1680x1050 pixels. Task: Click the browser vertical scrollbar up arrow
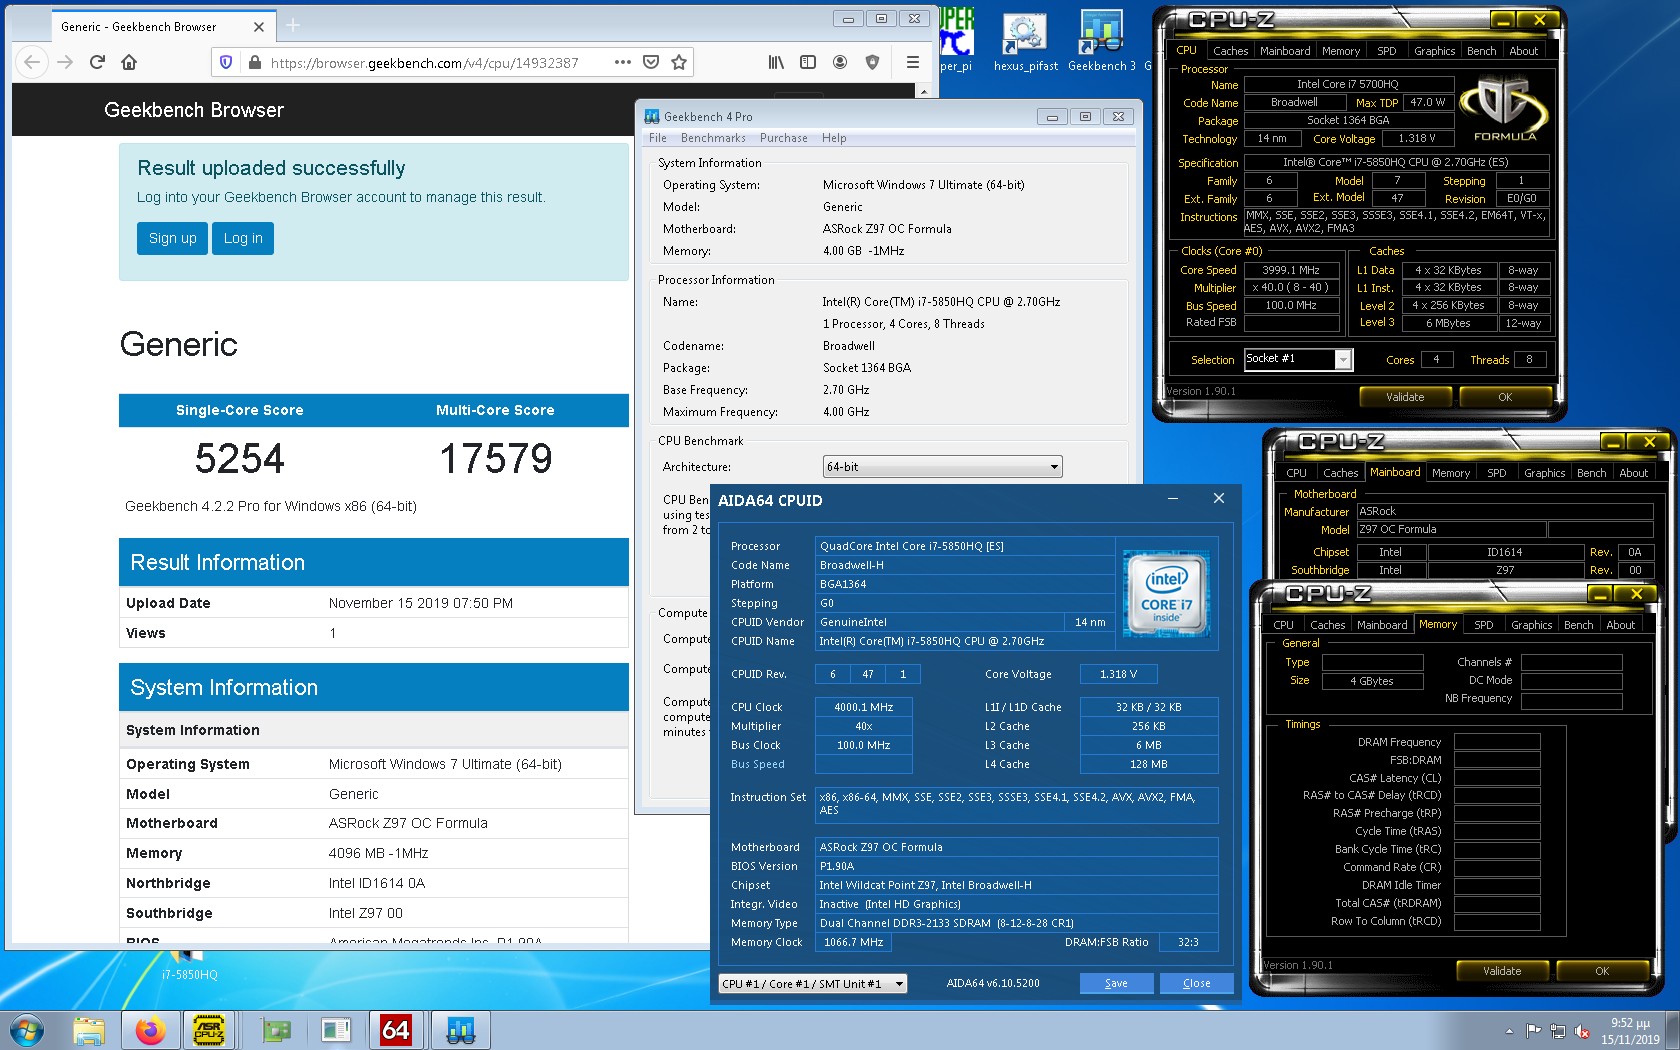[923, 91]
